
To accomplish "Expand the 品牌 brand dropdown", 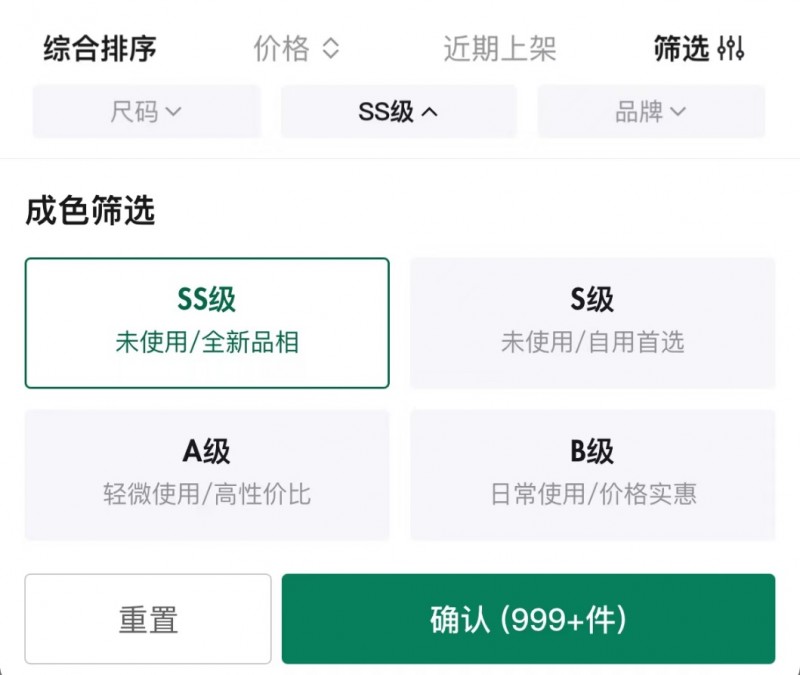I will tap(651, 112).
